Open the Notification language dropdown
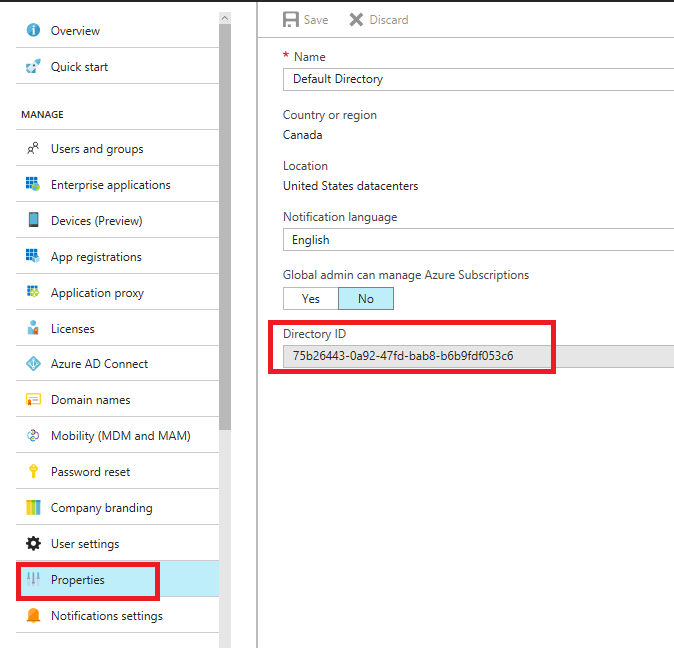This screenshot has height=648, width=674. point(478,240)
